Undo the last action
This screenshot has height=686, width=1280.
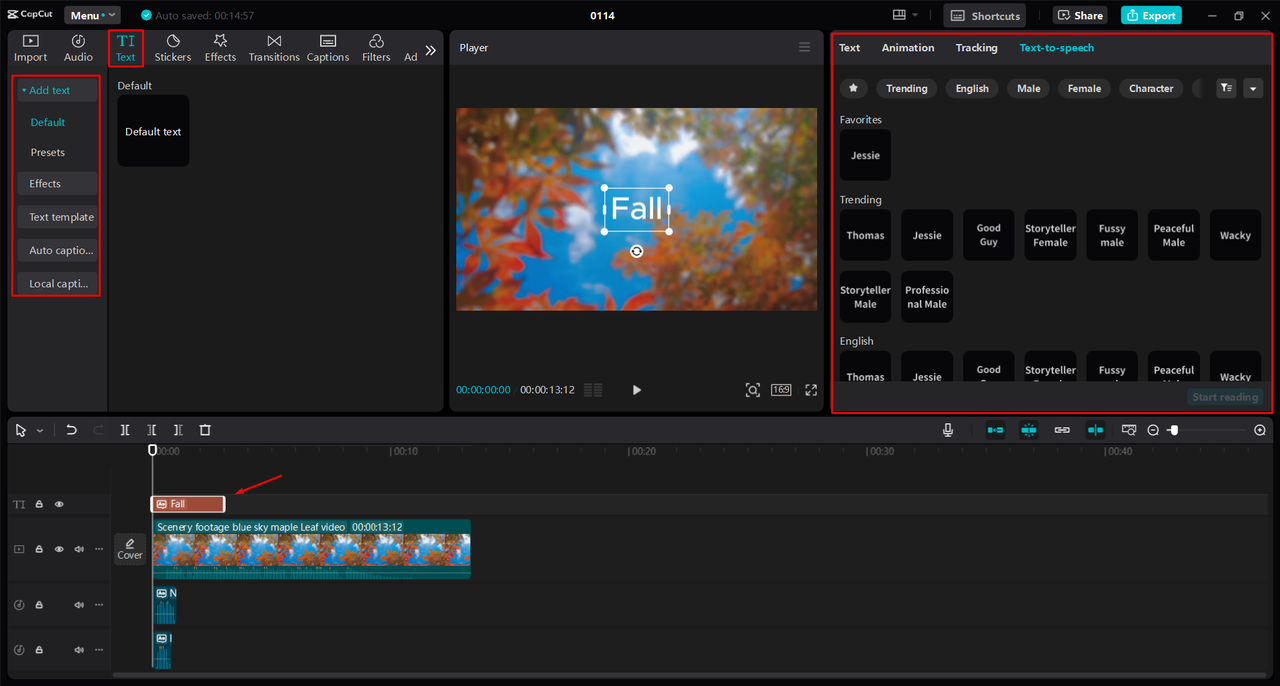click(71, 430)
